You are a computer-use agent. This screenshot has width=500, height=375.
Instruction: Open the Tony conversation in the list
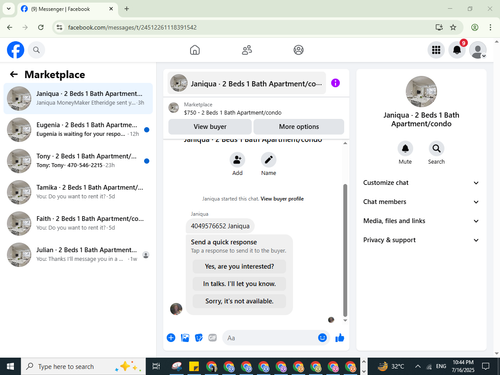(x=78, y=161)
